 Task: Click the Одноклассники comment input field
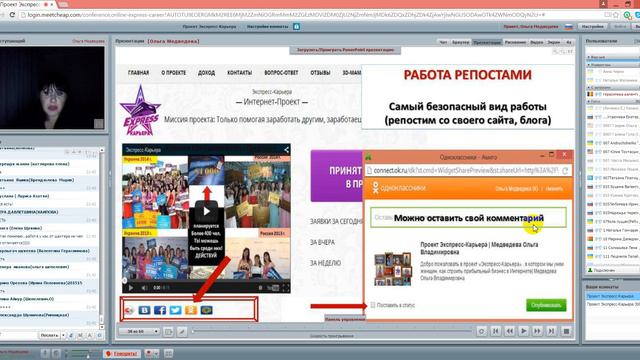tap(468, 218)
